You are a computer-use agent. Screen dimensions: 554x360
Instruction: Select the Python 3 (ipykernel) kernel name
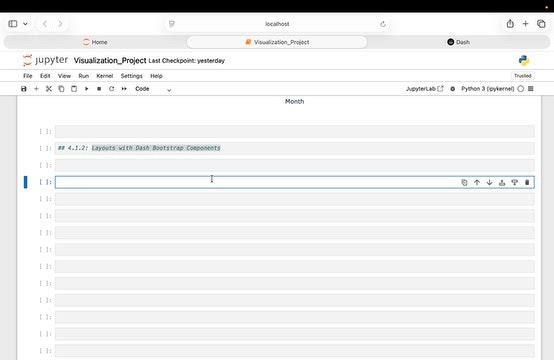(x=488, y=89)
